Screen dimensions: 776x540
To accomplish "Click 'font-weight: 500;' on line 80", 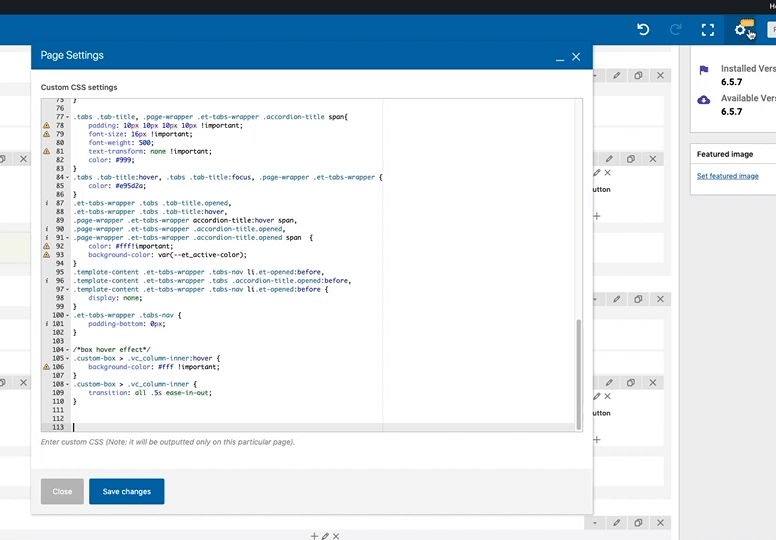I will coord(121,143).
